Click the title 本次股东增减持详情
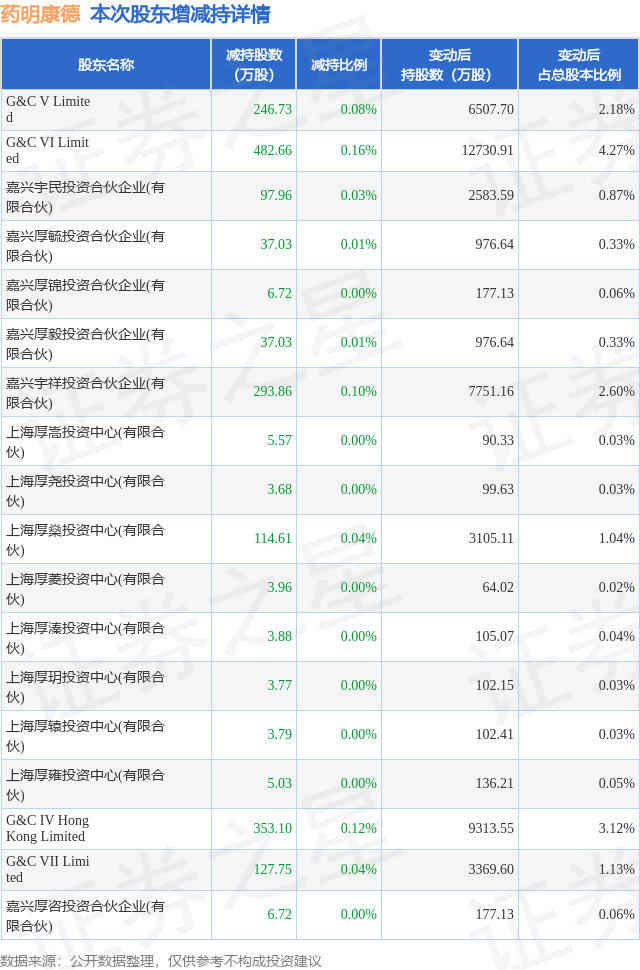The width and height of the screenshot is (640, 970). pyautogui.click(x=180, y=14)
